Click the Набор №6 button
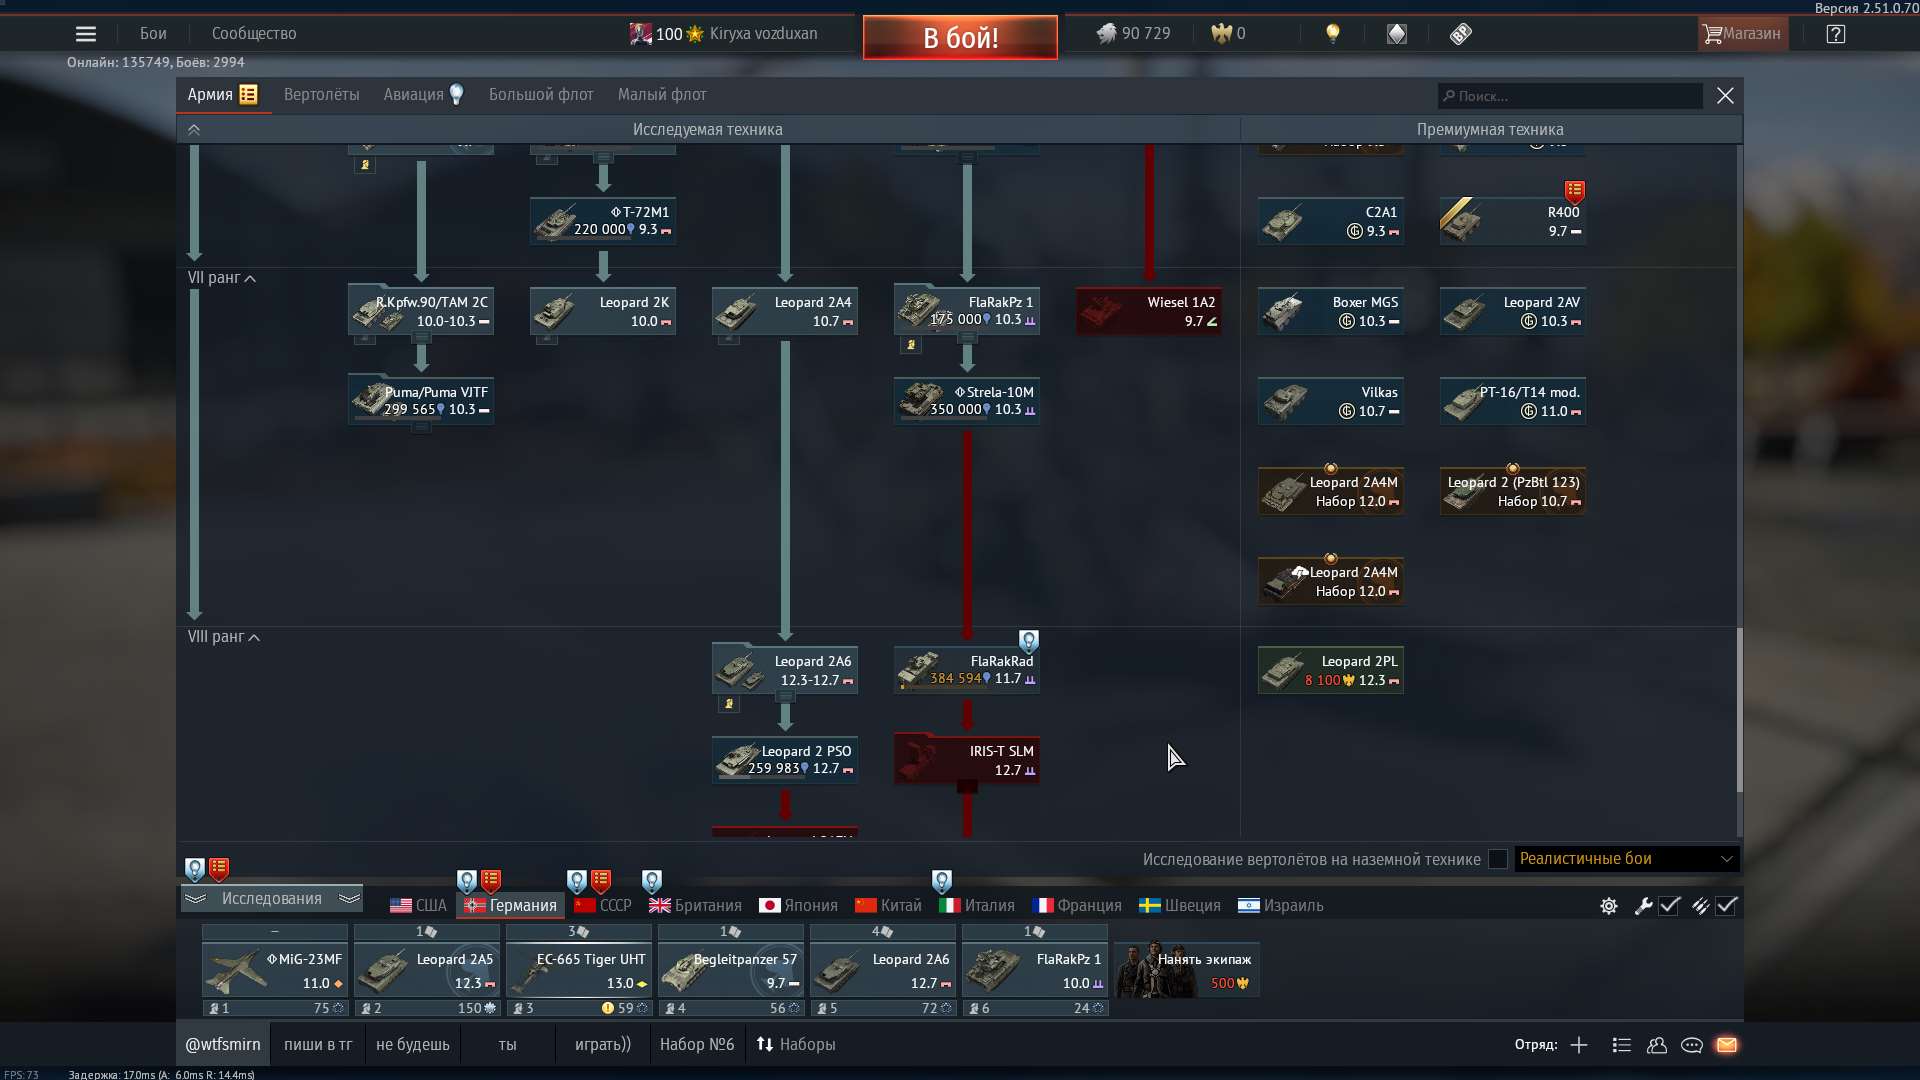This screenshot has height=1080, width=1920. point(697,1044)
